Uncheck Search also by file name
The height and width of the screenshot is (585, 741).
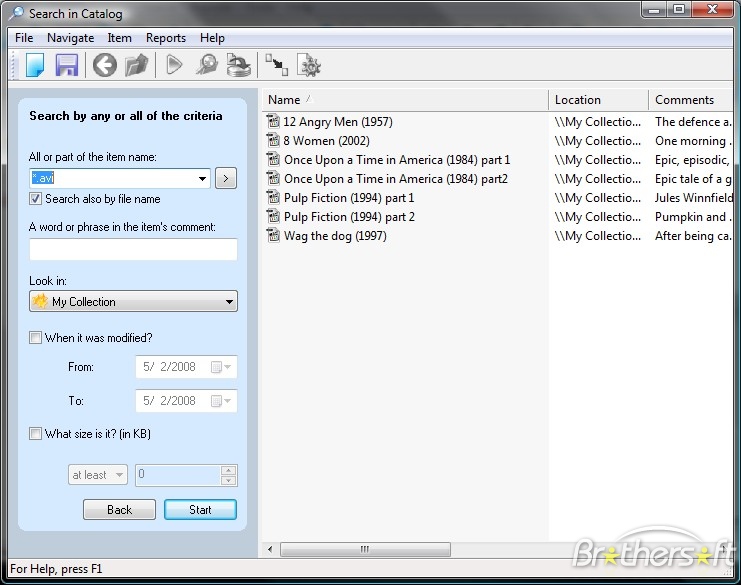[36, 199]
